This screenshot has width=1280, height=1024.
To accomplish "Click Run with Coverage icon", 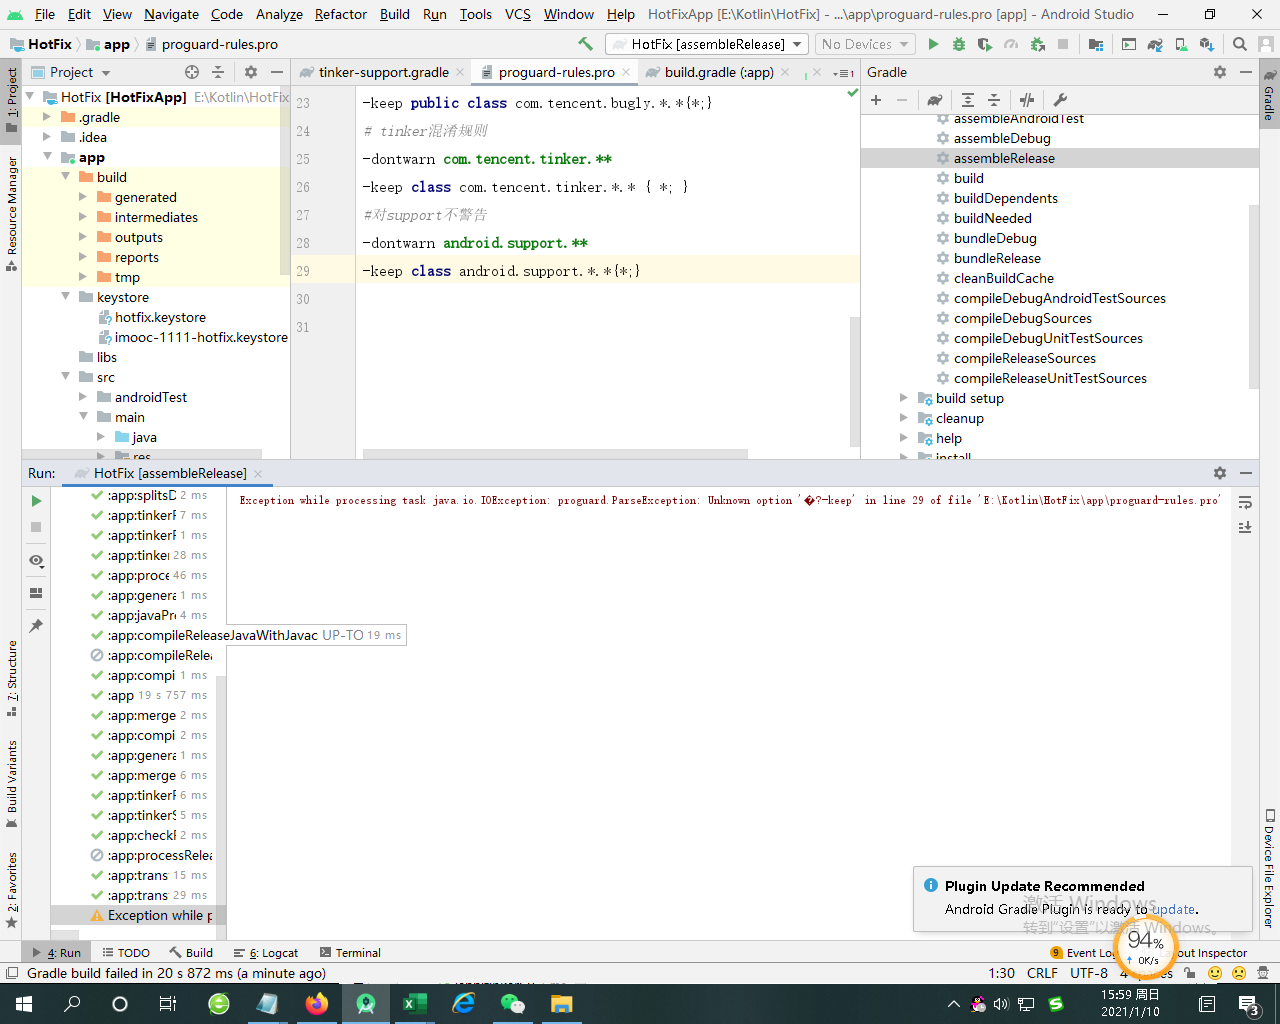I will coord(985,44).
